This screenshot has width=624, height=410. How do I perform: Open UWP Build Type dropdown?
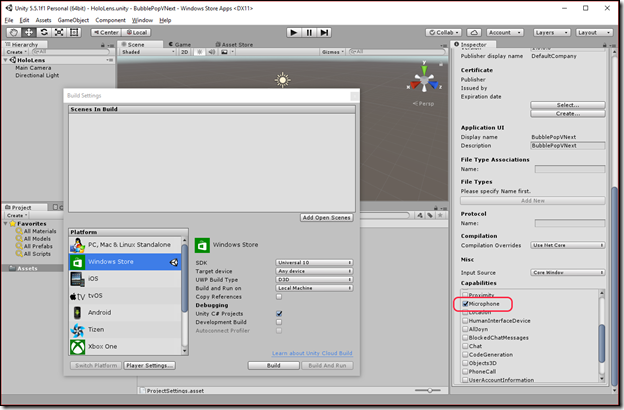click(x=314, y=280)
